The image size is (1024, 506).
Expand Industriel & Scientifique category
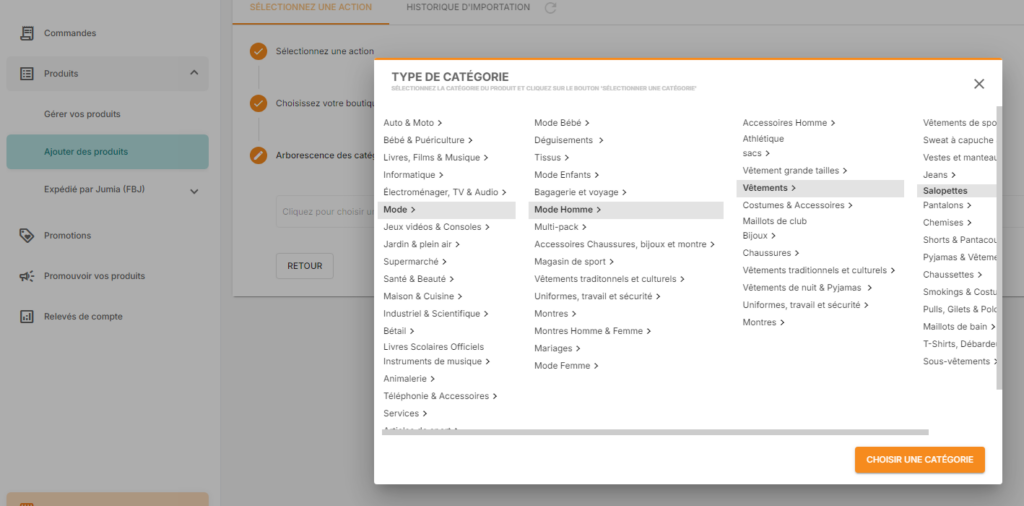[436, 314]
